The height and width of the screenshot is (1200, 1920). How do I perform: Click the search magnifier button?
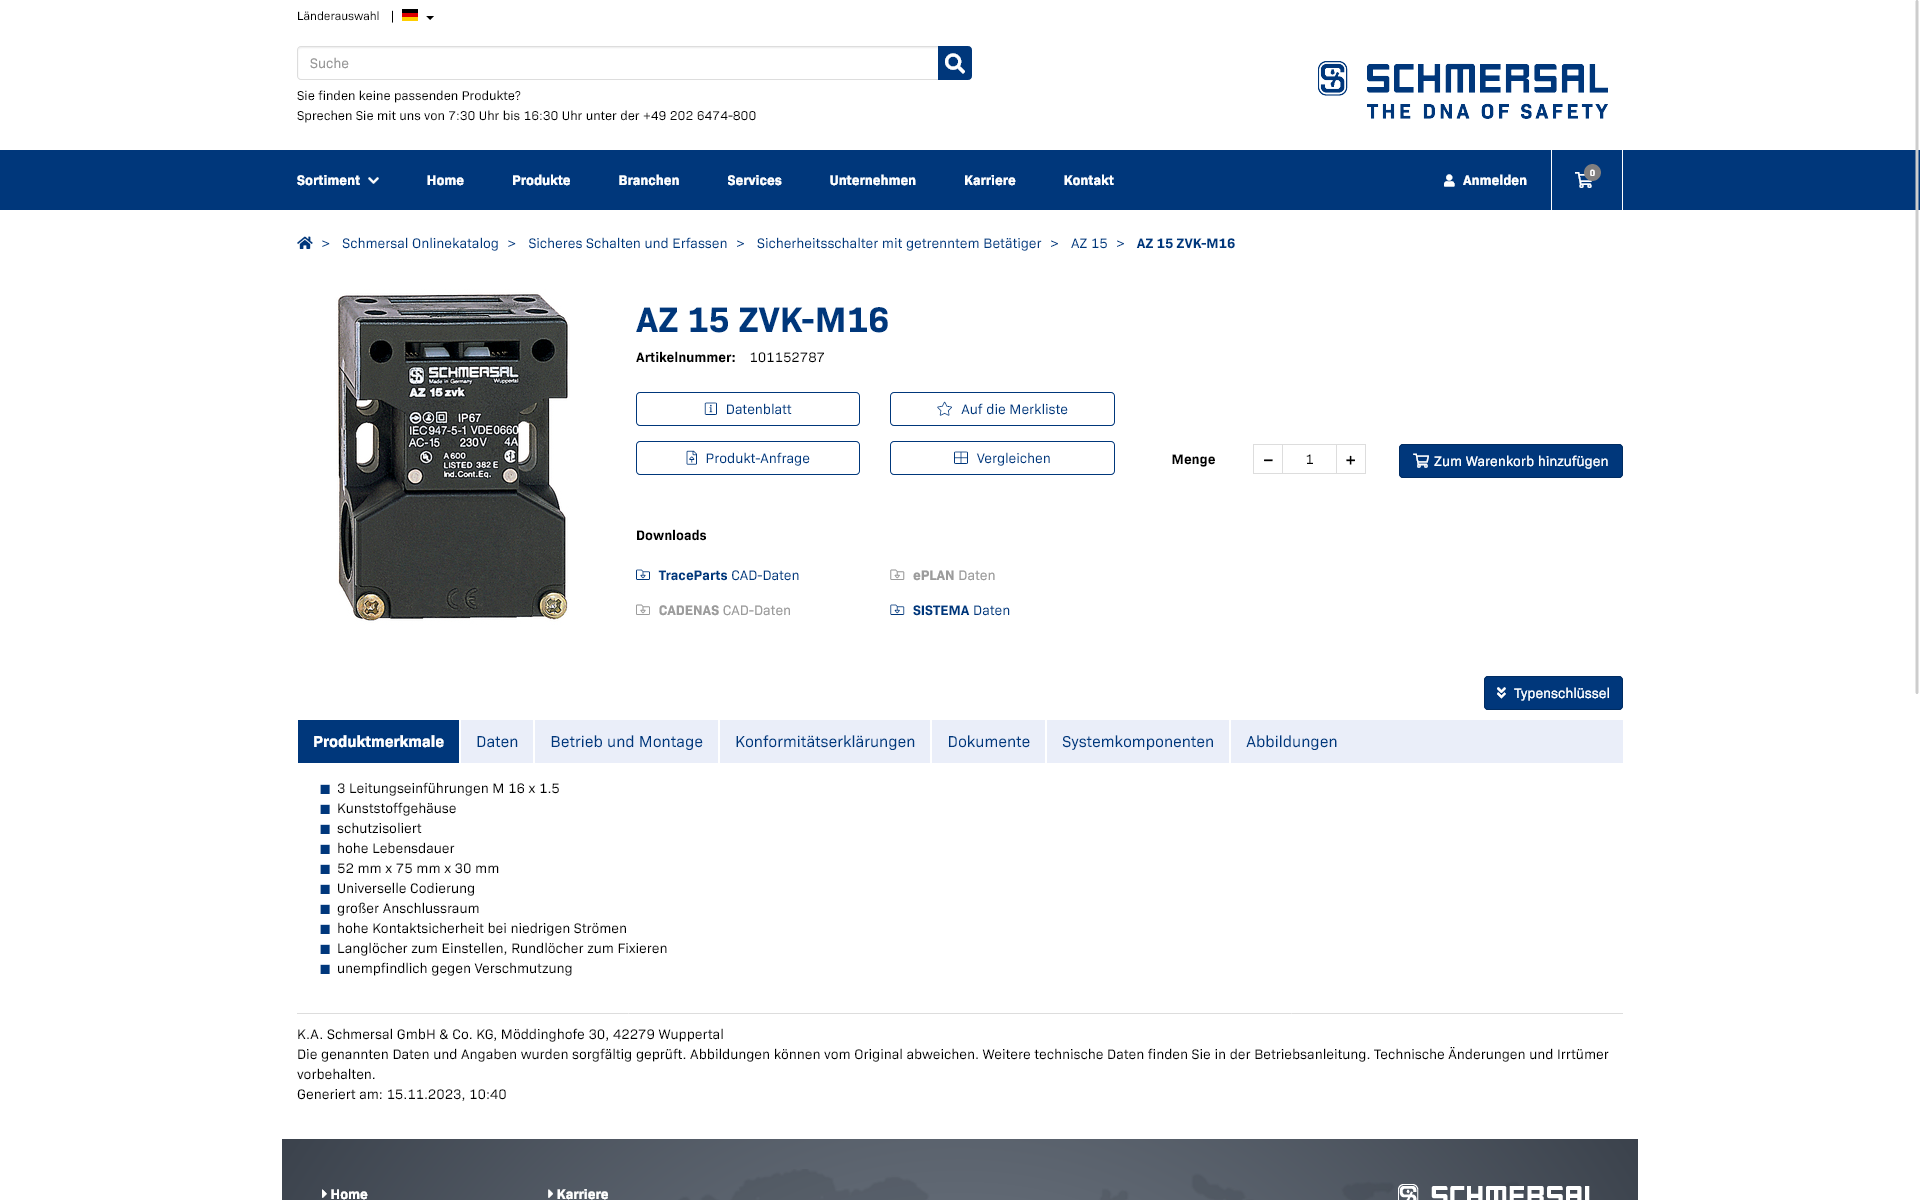click(x=954, y=63)
